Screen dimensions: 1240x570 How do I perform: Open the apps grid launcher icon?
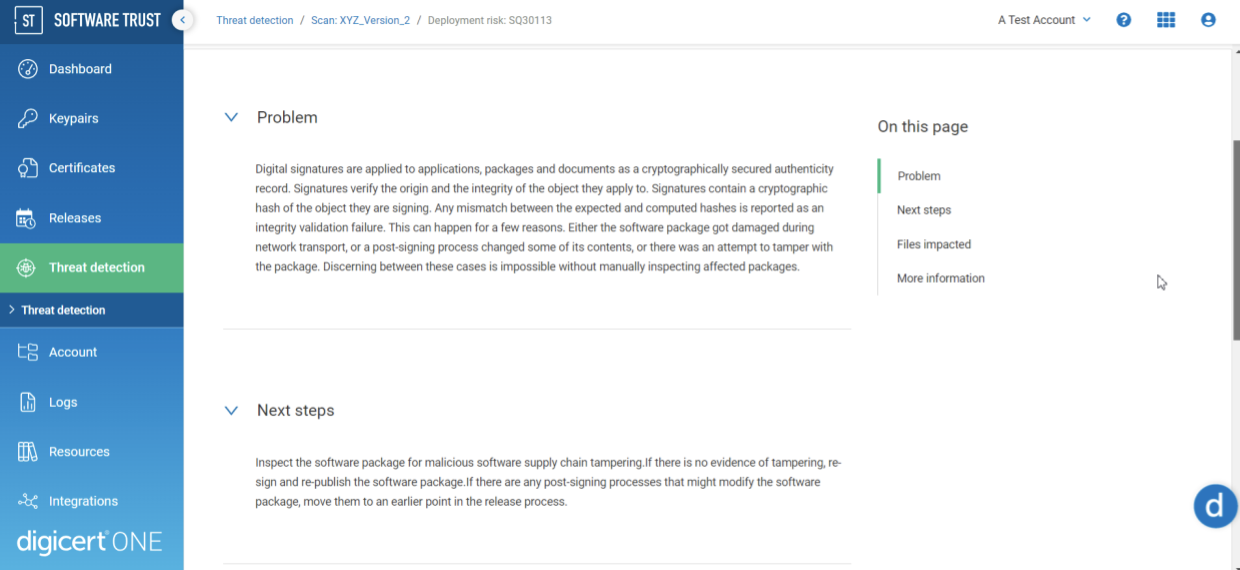[1166, 20]
